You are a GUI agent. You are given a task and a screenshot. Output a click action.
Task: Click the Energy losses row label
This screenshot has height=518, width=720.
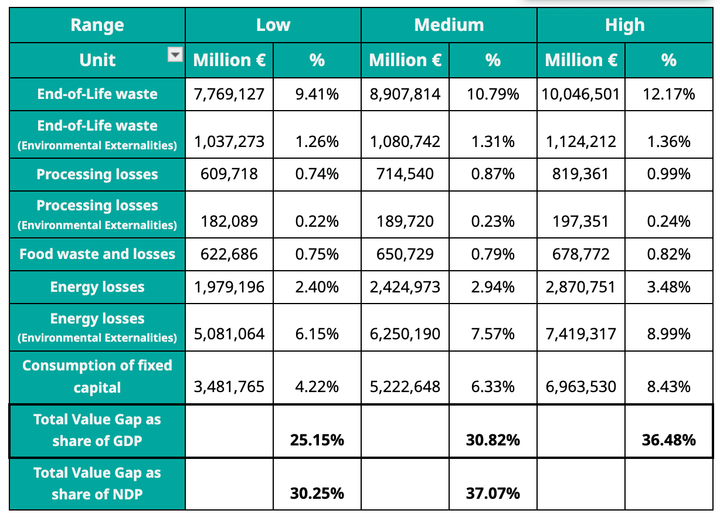(x=97, y=287)
